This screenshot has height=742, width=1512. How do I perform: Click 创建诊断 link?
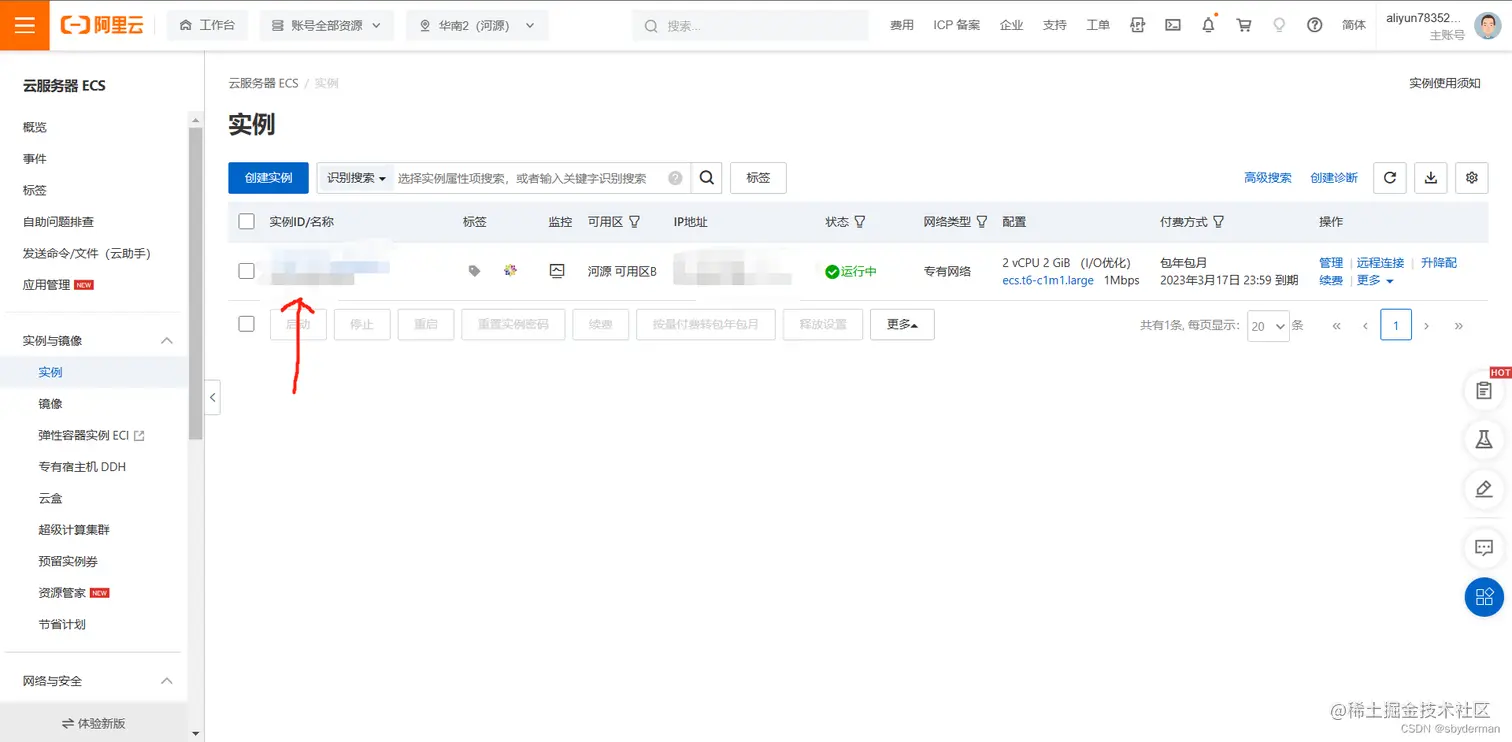[1334, 178]
